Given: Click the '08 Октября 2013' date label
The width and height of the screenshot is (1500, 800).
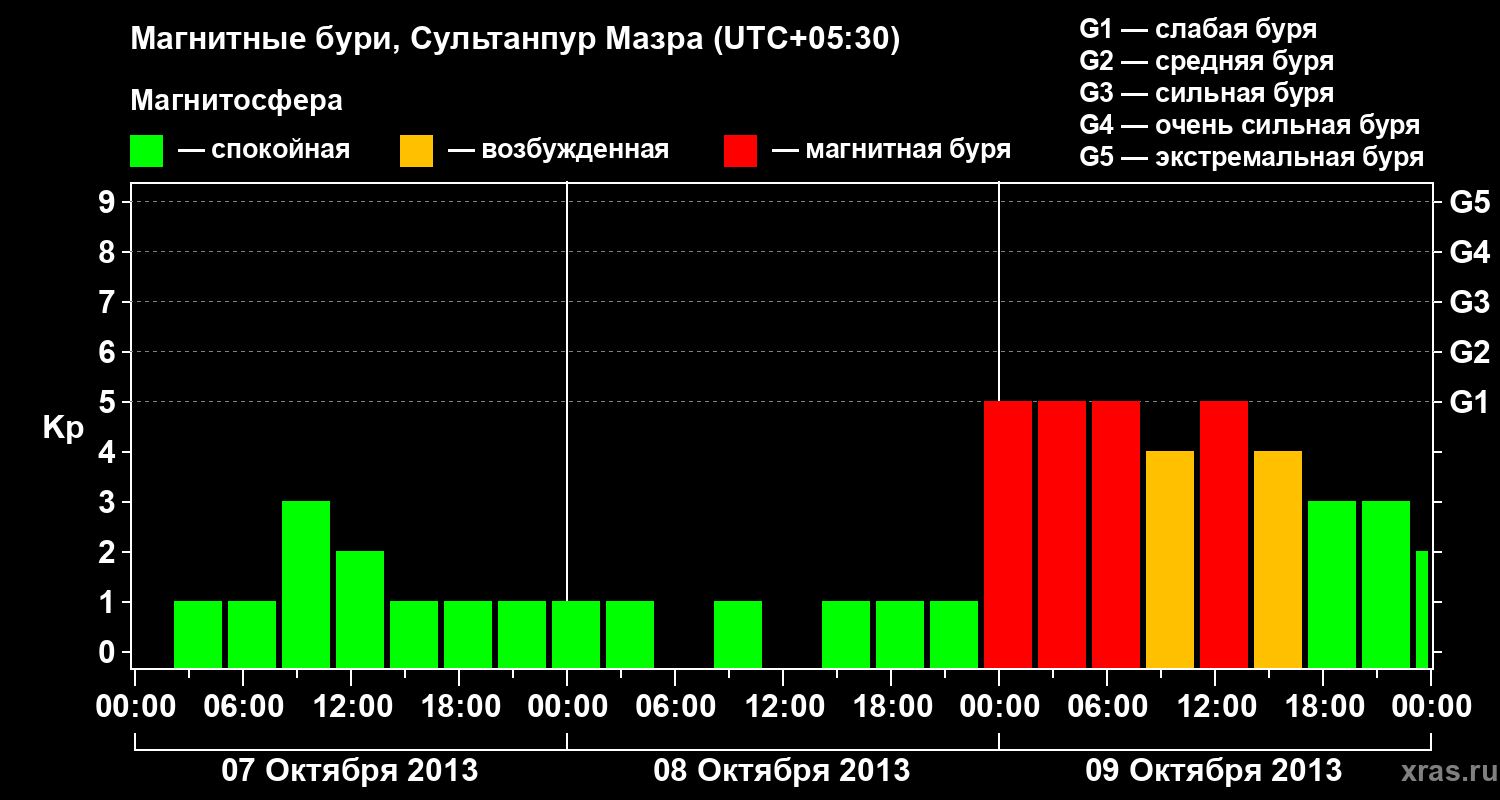Looking at the screenshot, I should point(782,771).
